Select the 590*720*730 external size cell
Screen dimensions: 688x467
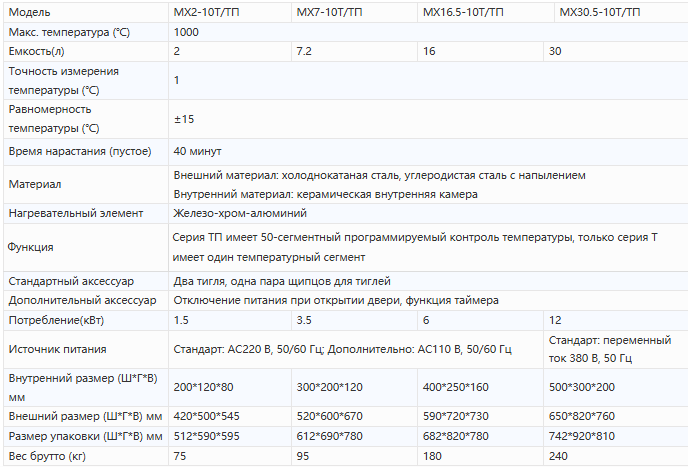coord(456,416)
